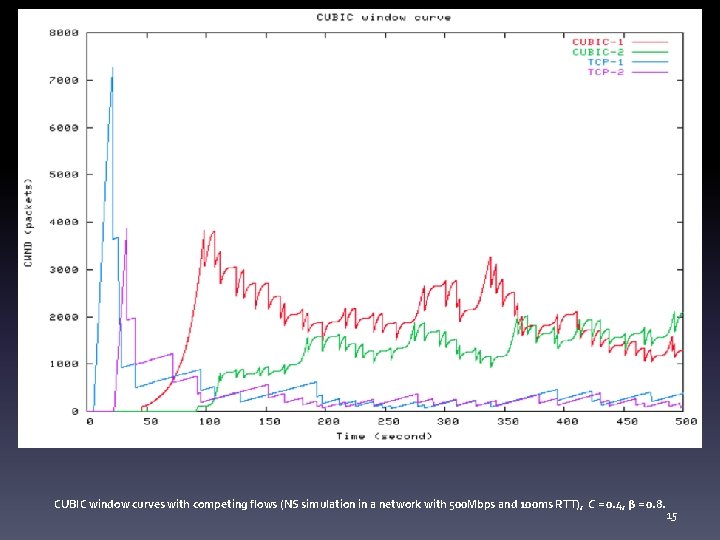720x540 pixels.
Task: Click the x-axis value 200
Action: [x=329, y=421]
